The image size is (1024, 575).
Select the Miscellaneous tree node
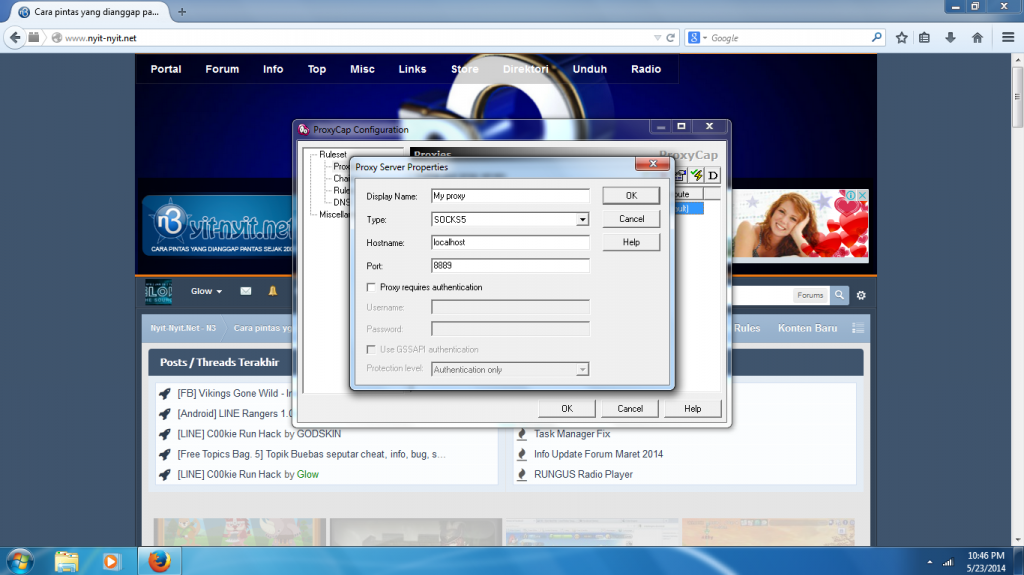tap(334, 214)
